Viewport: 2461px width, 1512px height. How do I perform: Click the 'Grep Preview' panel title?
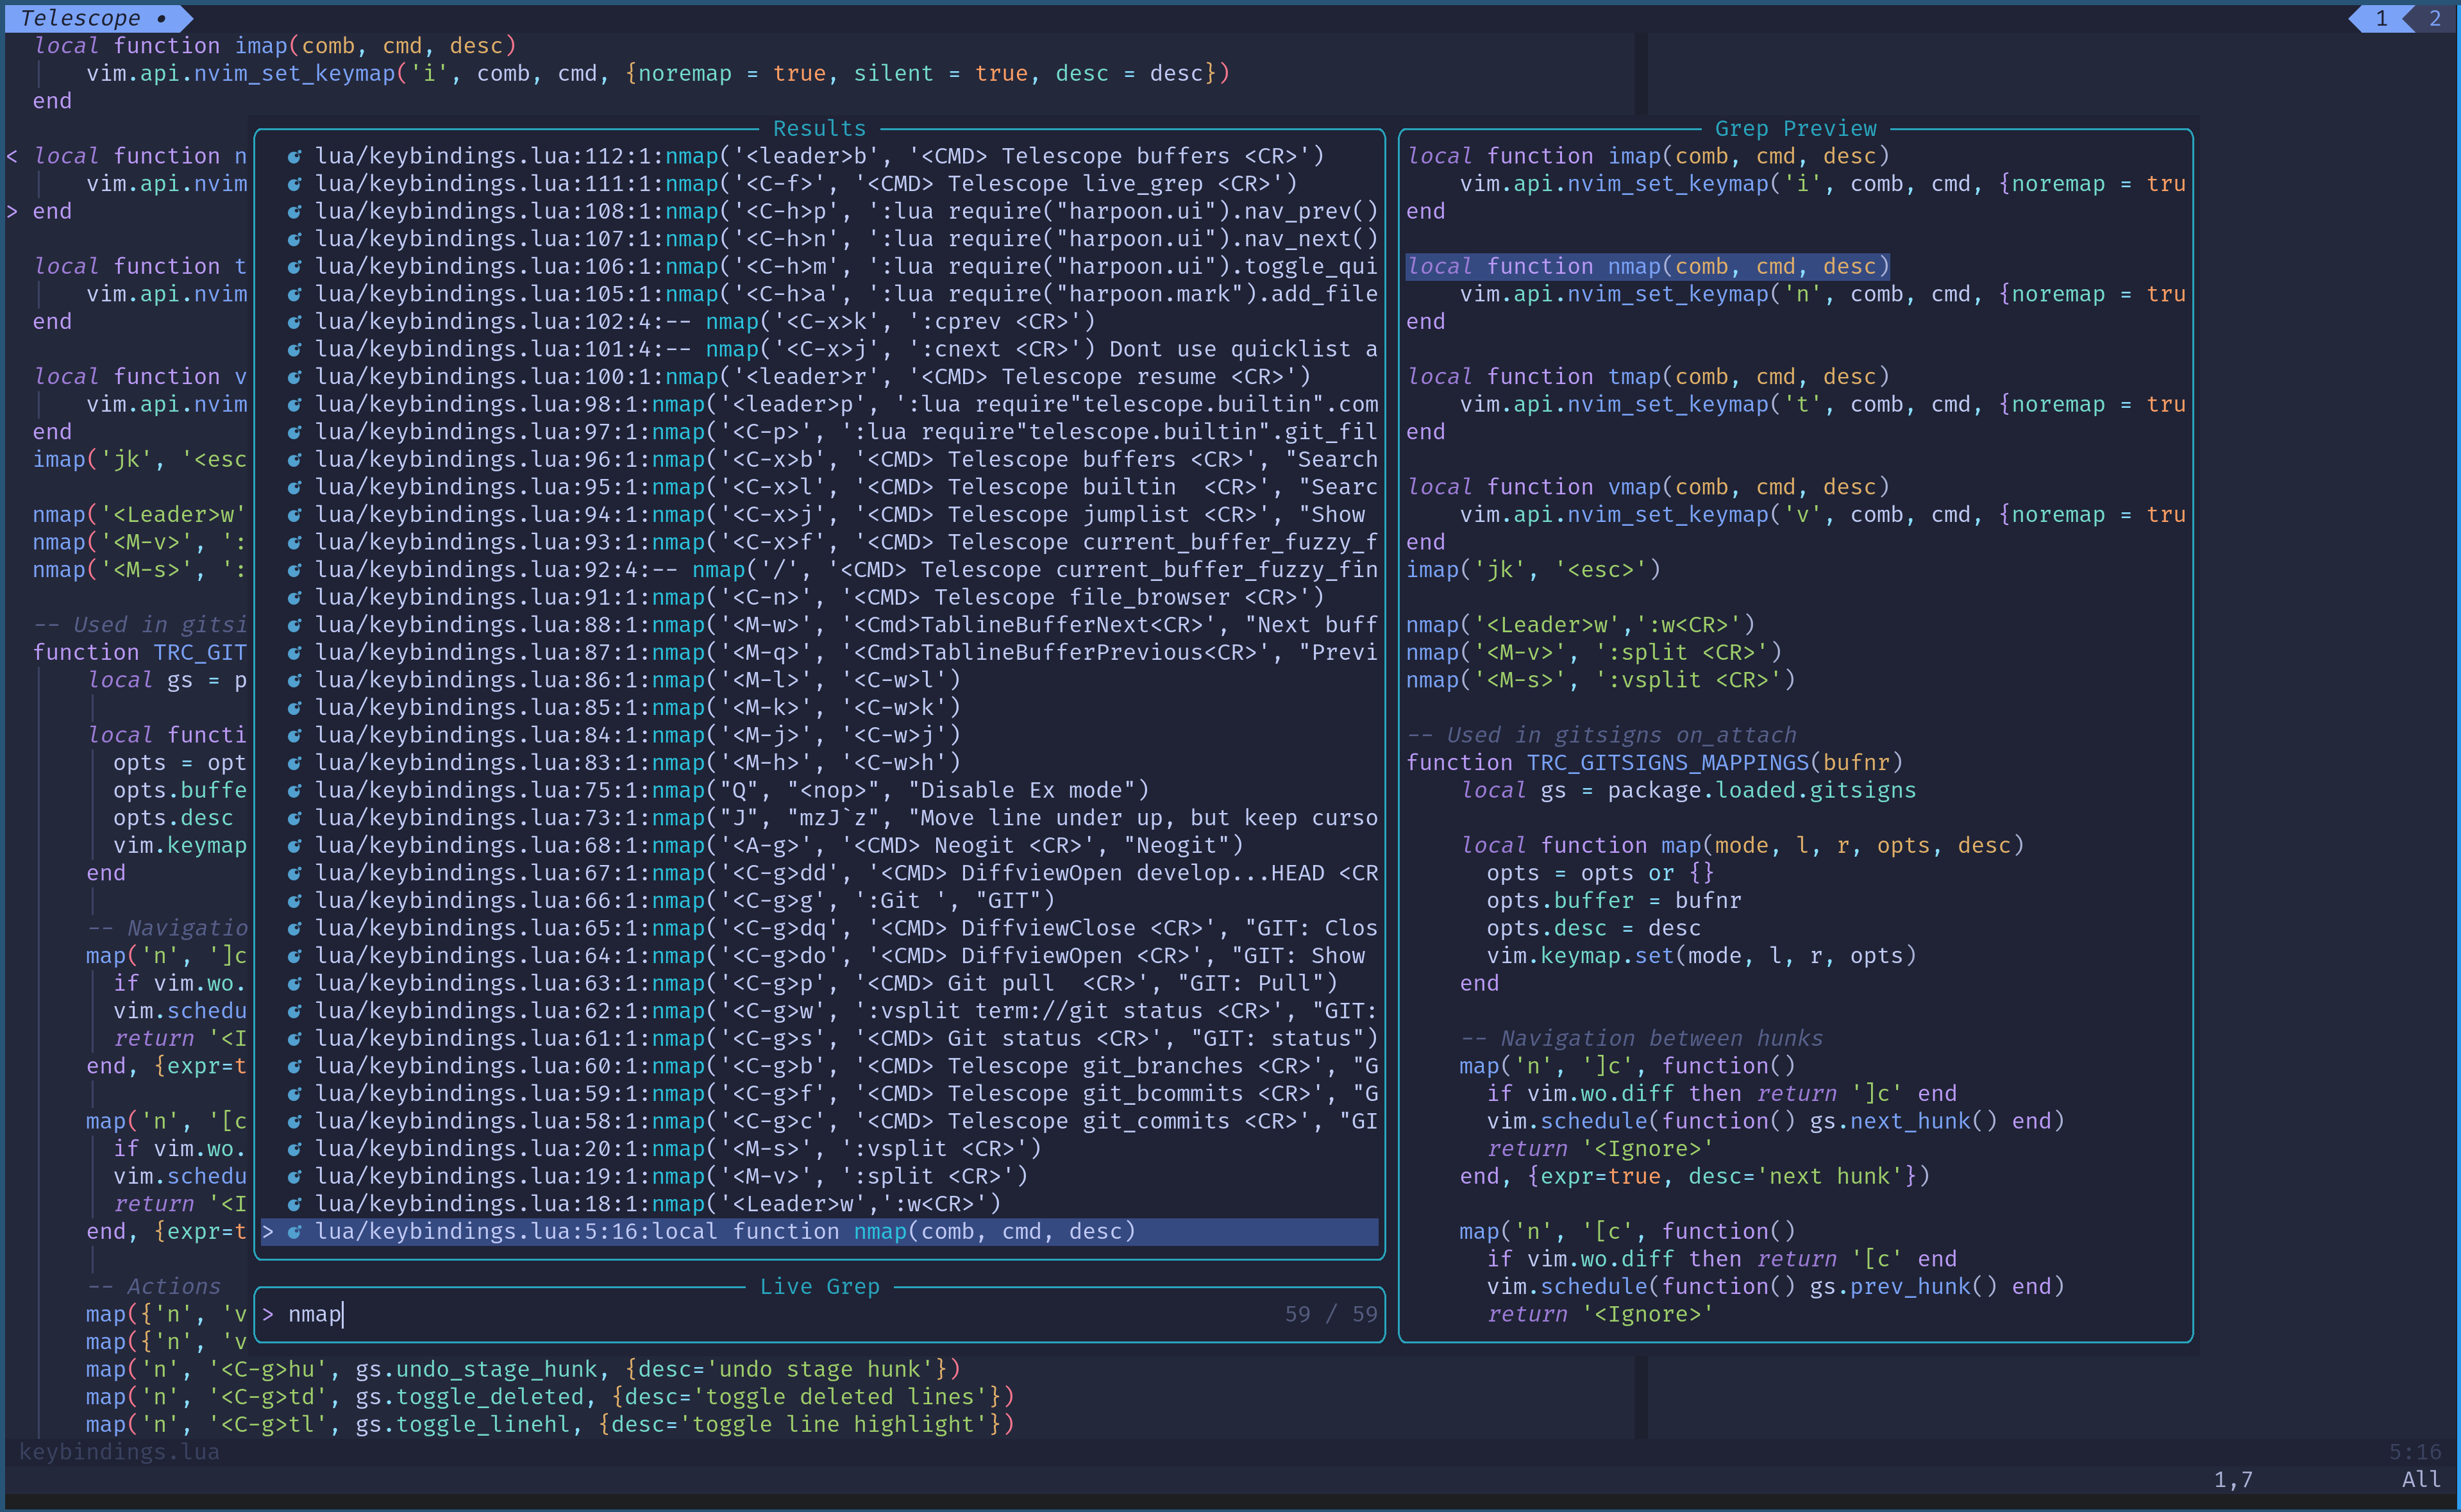click(1796, 129)
